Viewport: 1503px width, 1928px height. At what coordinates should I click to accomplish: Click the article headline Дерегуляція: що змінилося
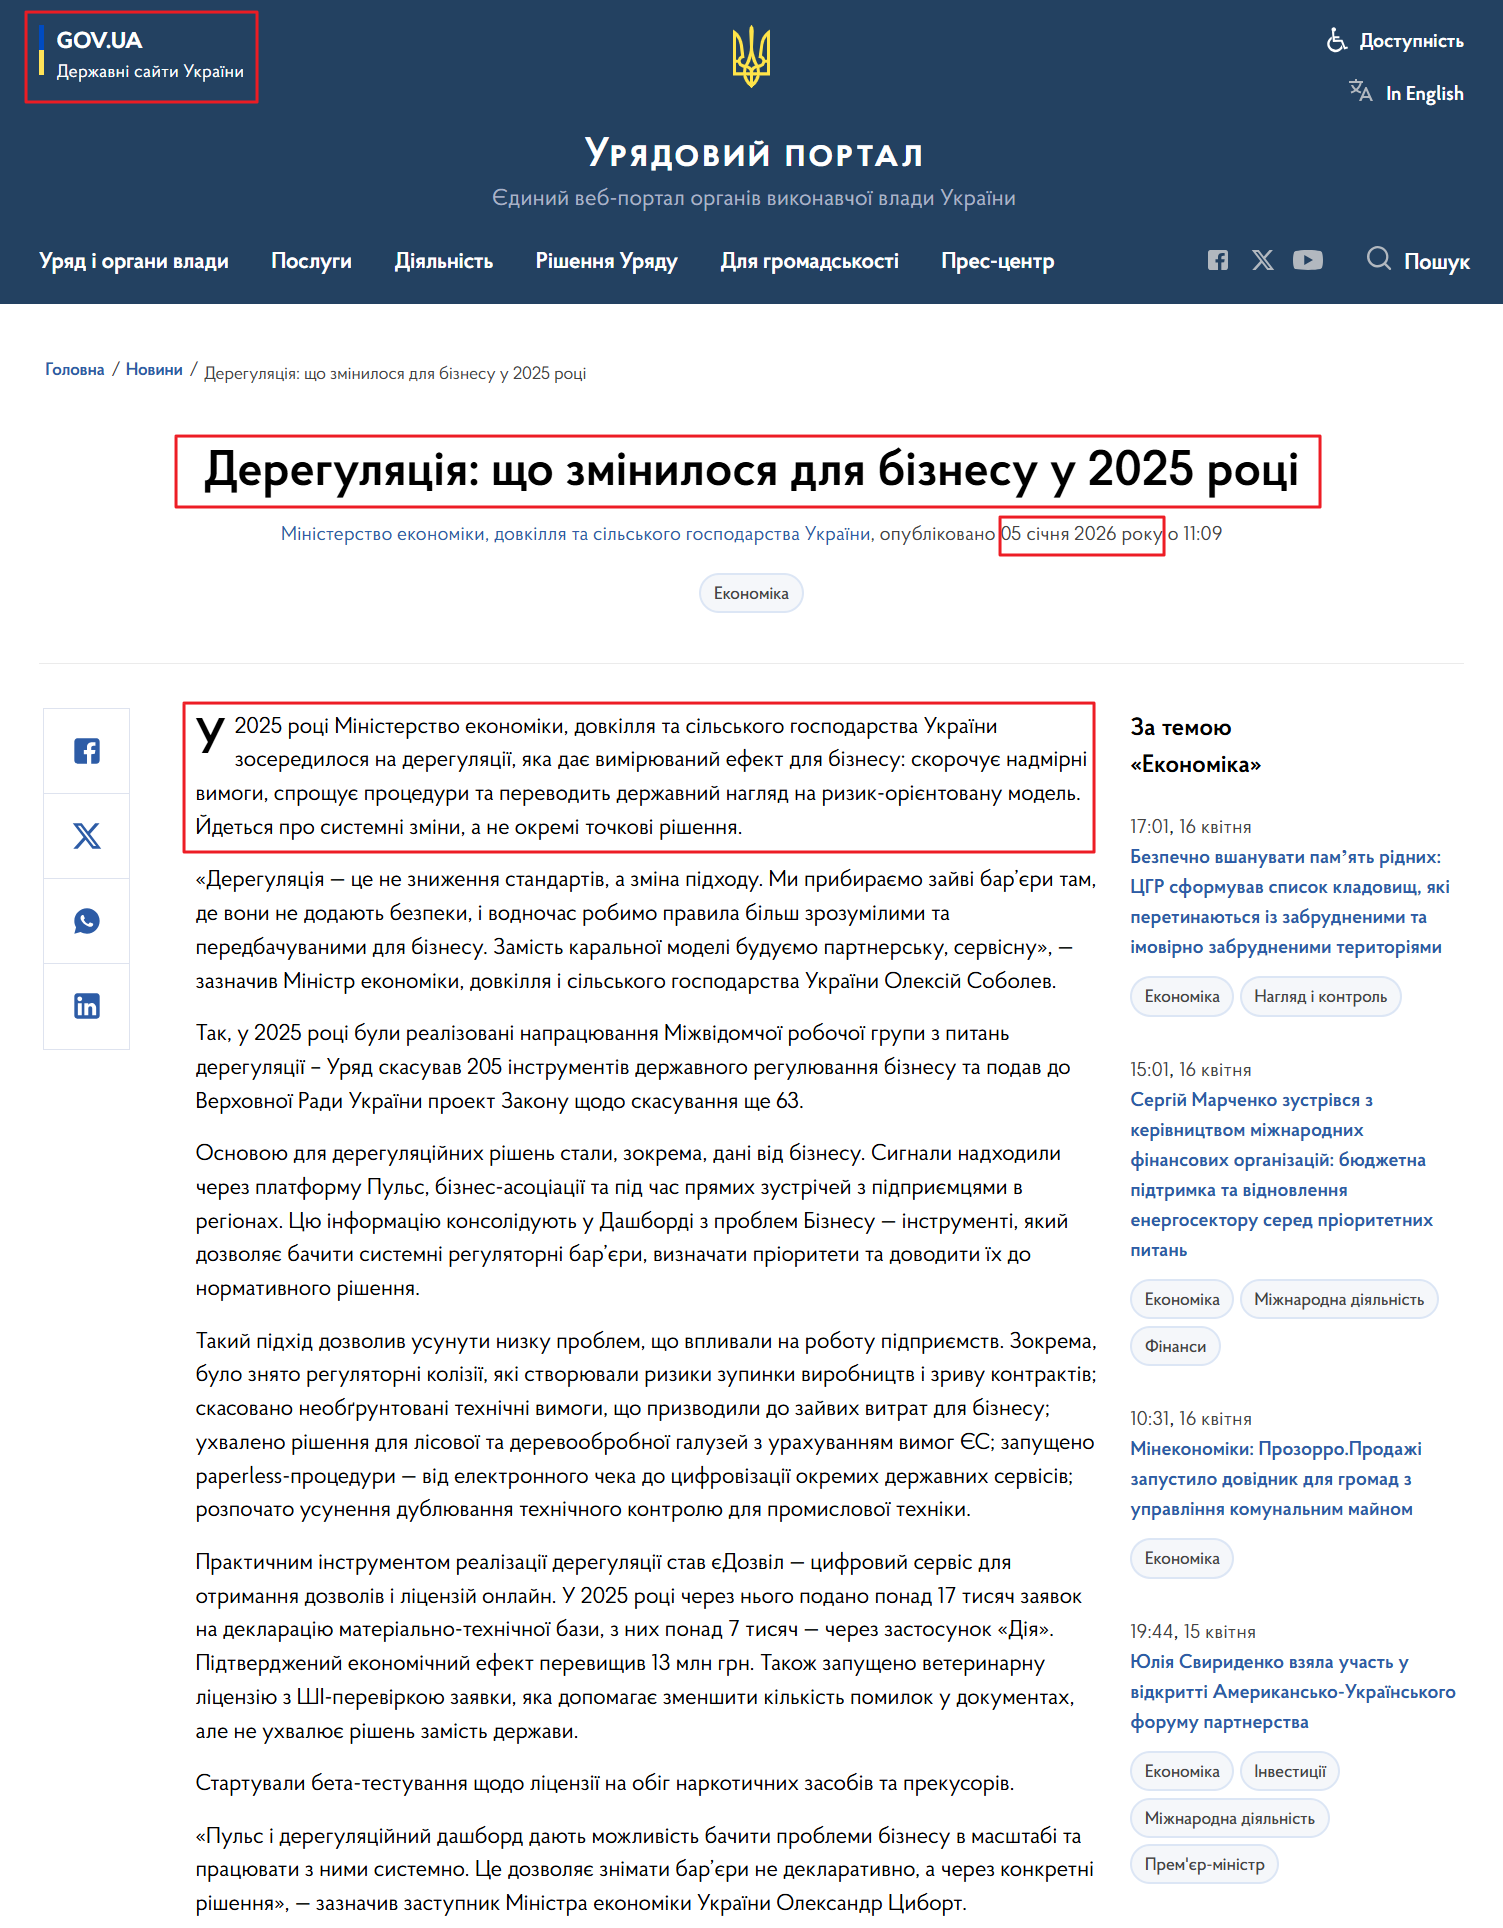point(749,471)
